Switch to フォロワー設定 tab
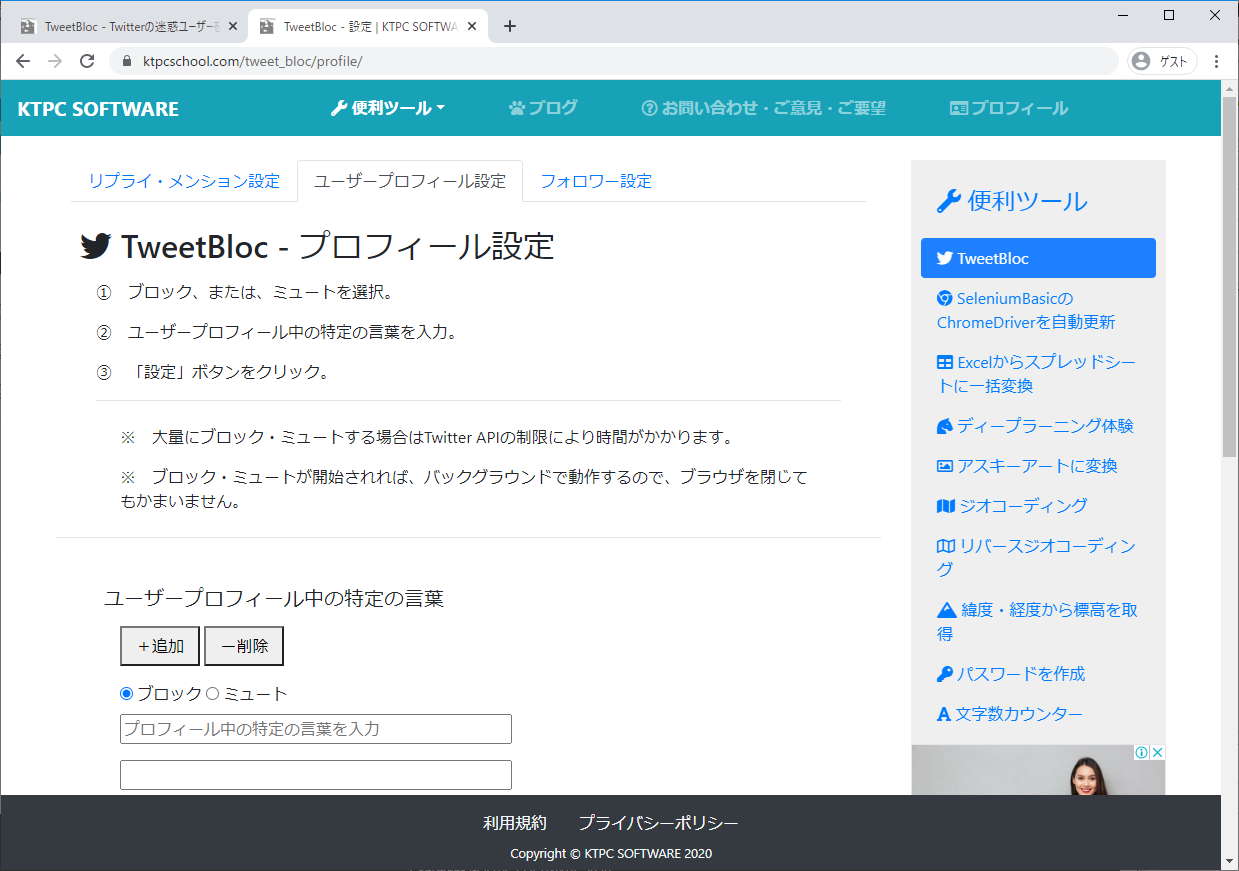 (x=595, y=181)
